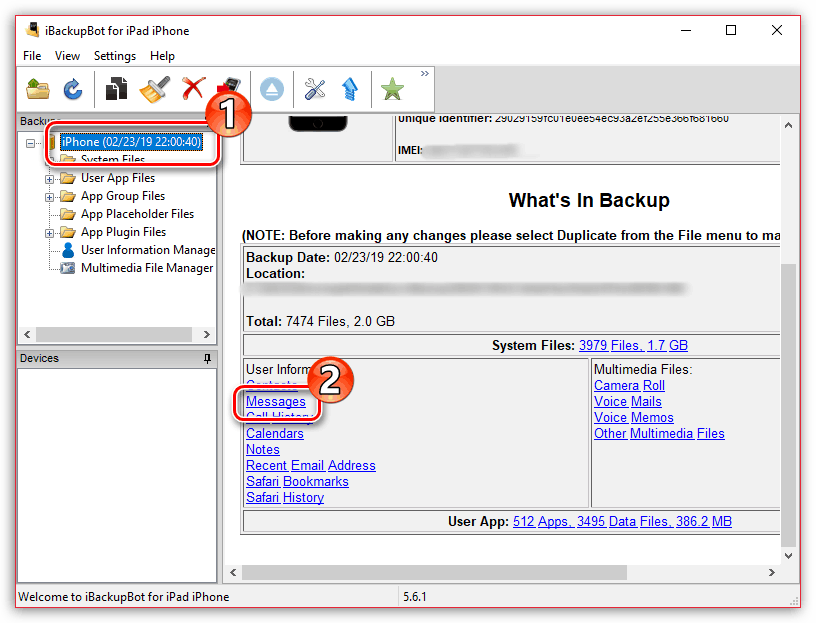
Task: Open Safari History link
Action: (x=285, y=498)
